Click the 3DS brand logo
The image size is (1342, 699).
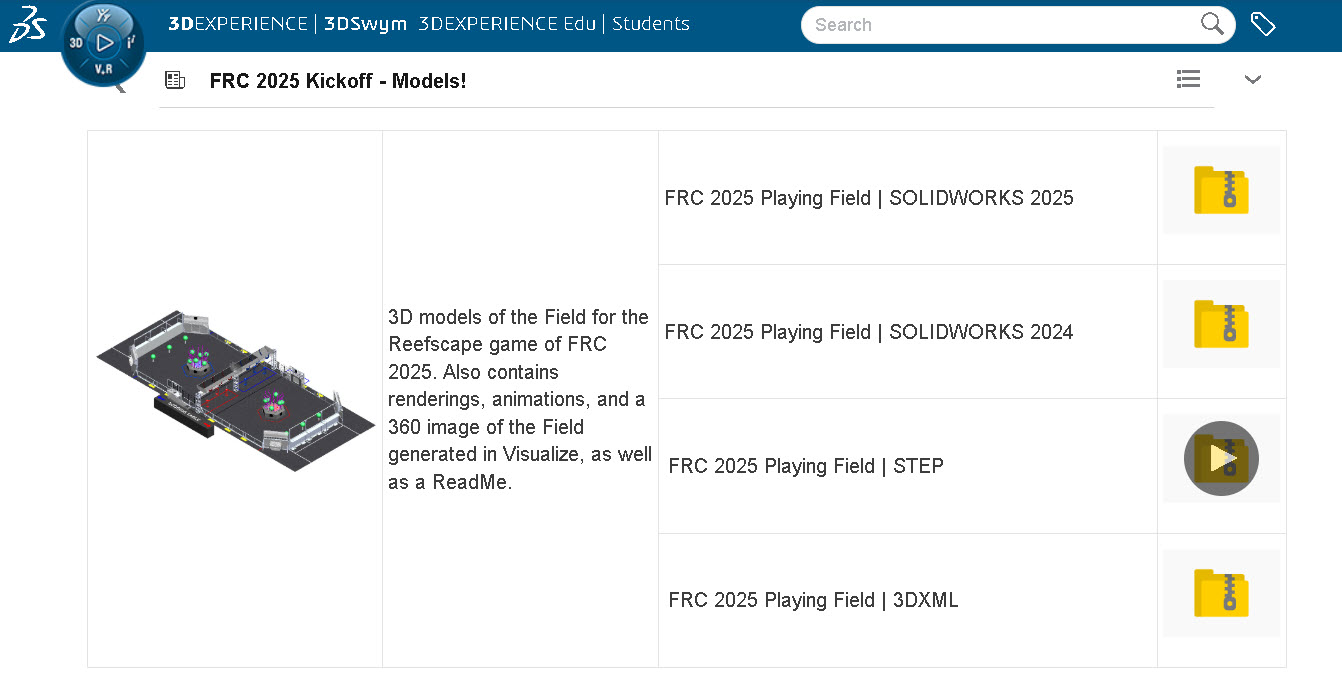[x=27, y=23]
